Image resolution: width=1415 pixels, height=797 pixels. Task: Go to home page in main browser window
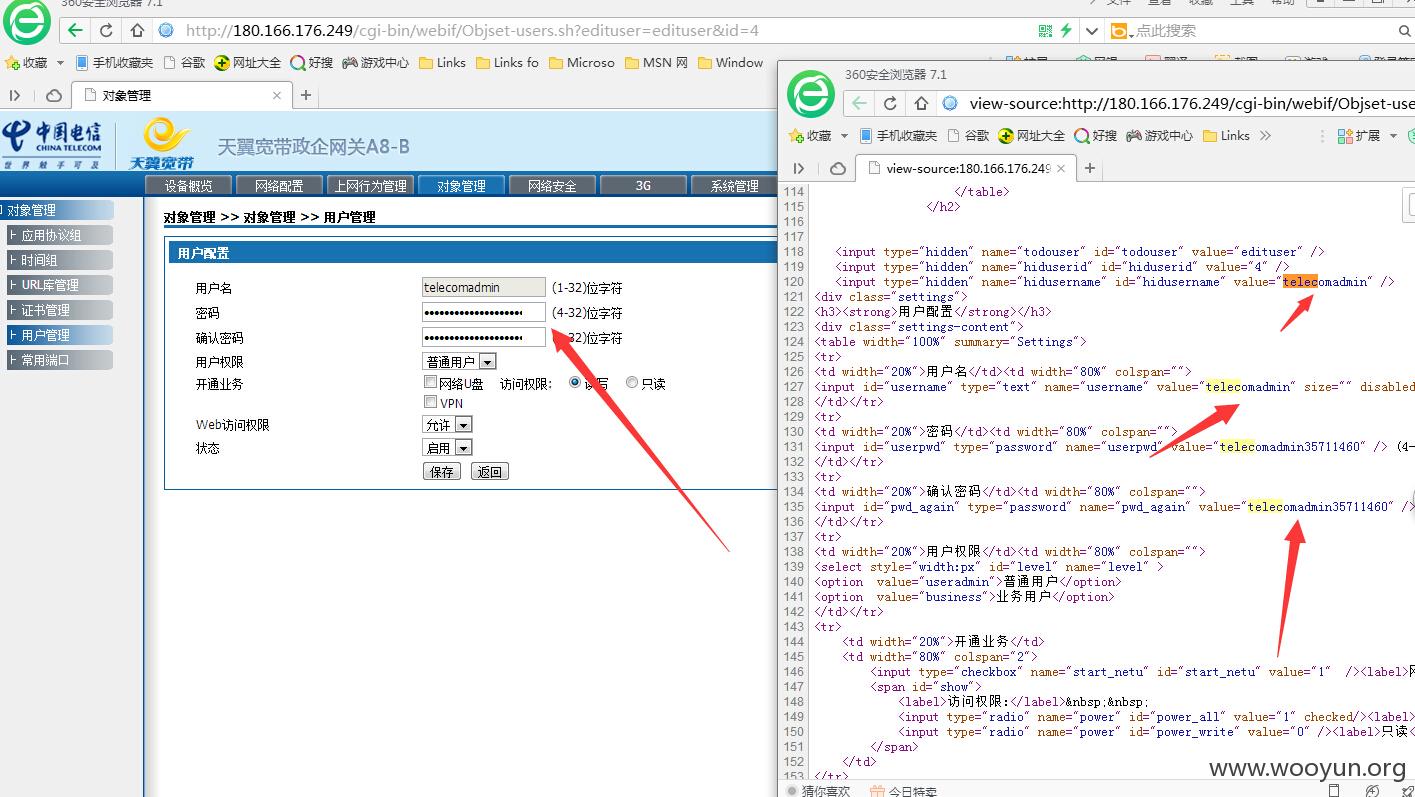tap(137, 31)
